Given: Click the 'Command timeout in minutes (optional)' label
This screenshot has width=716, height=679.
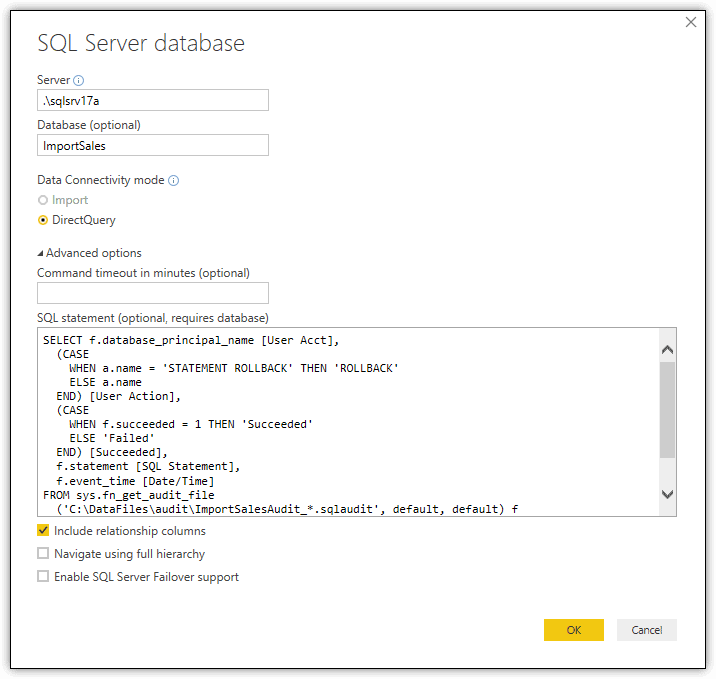Looking at the screenshot, I should click(x=143, y=273).
